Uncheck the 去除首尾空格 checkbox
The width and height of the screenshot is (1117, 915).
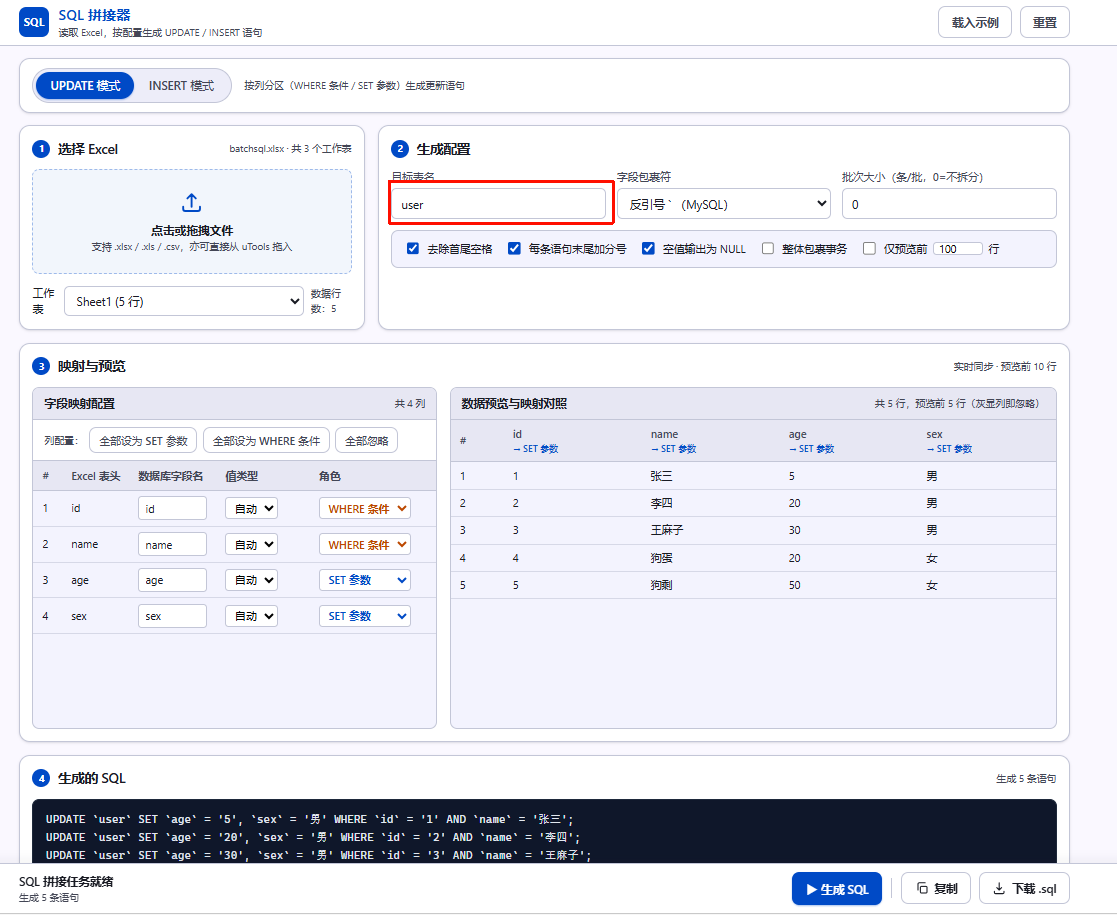412,249
